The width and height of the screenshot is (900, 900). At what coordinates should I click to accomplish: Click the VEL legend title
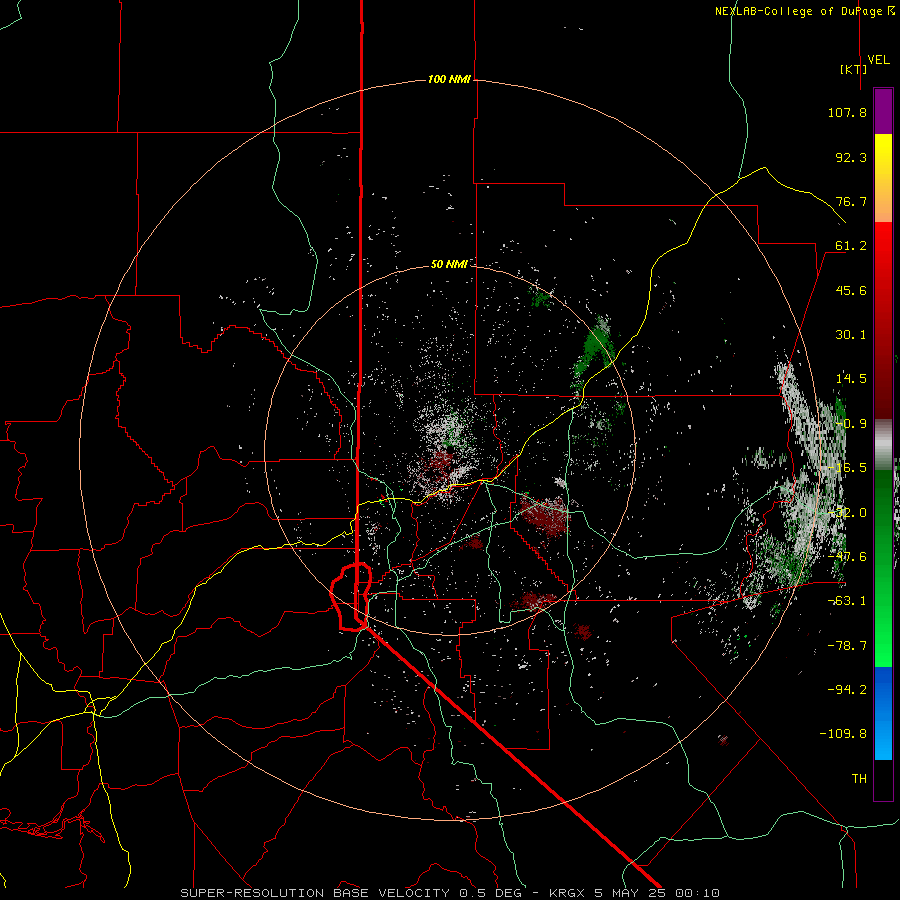(878, 60)
